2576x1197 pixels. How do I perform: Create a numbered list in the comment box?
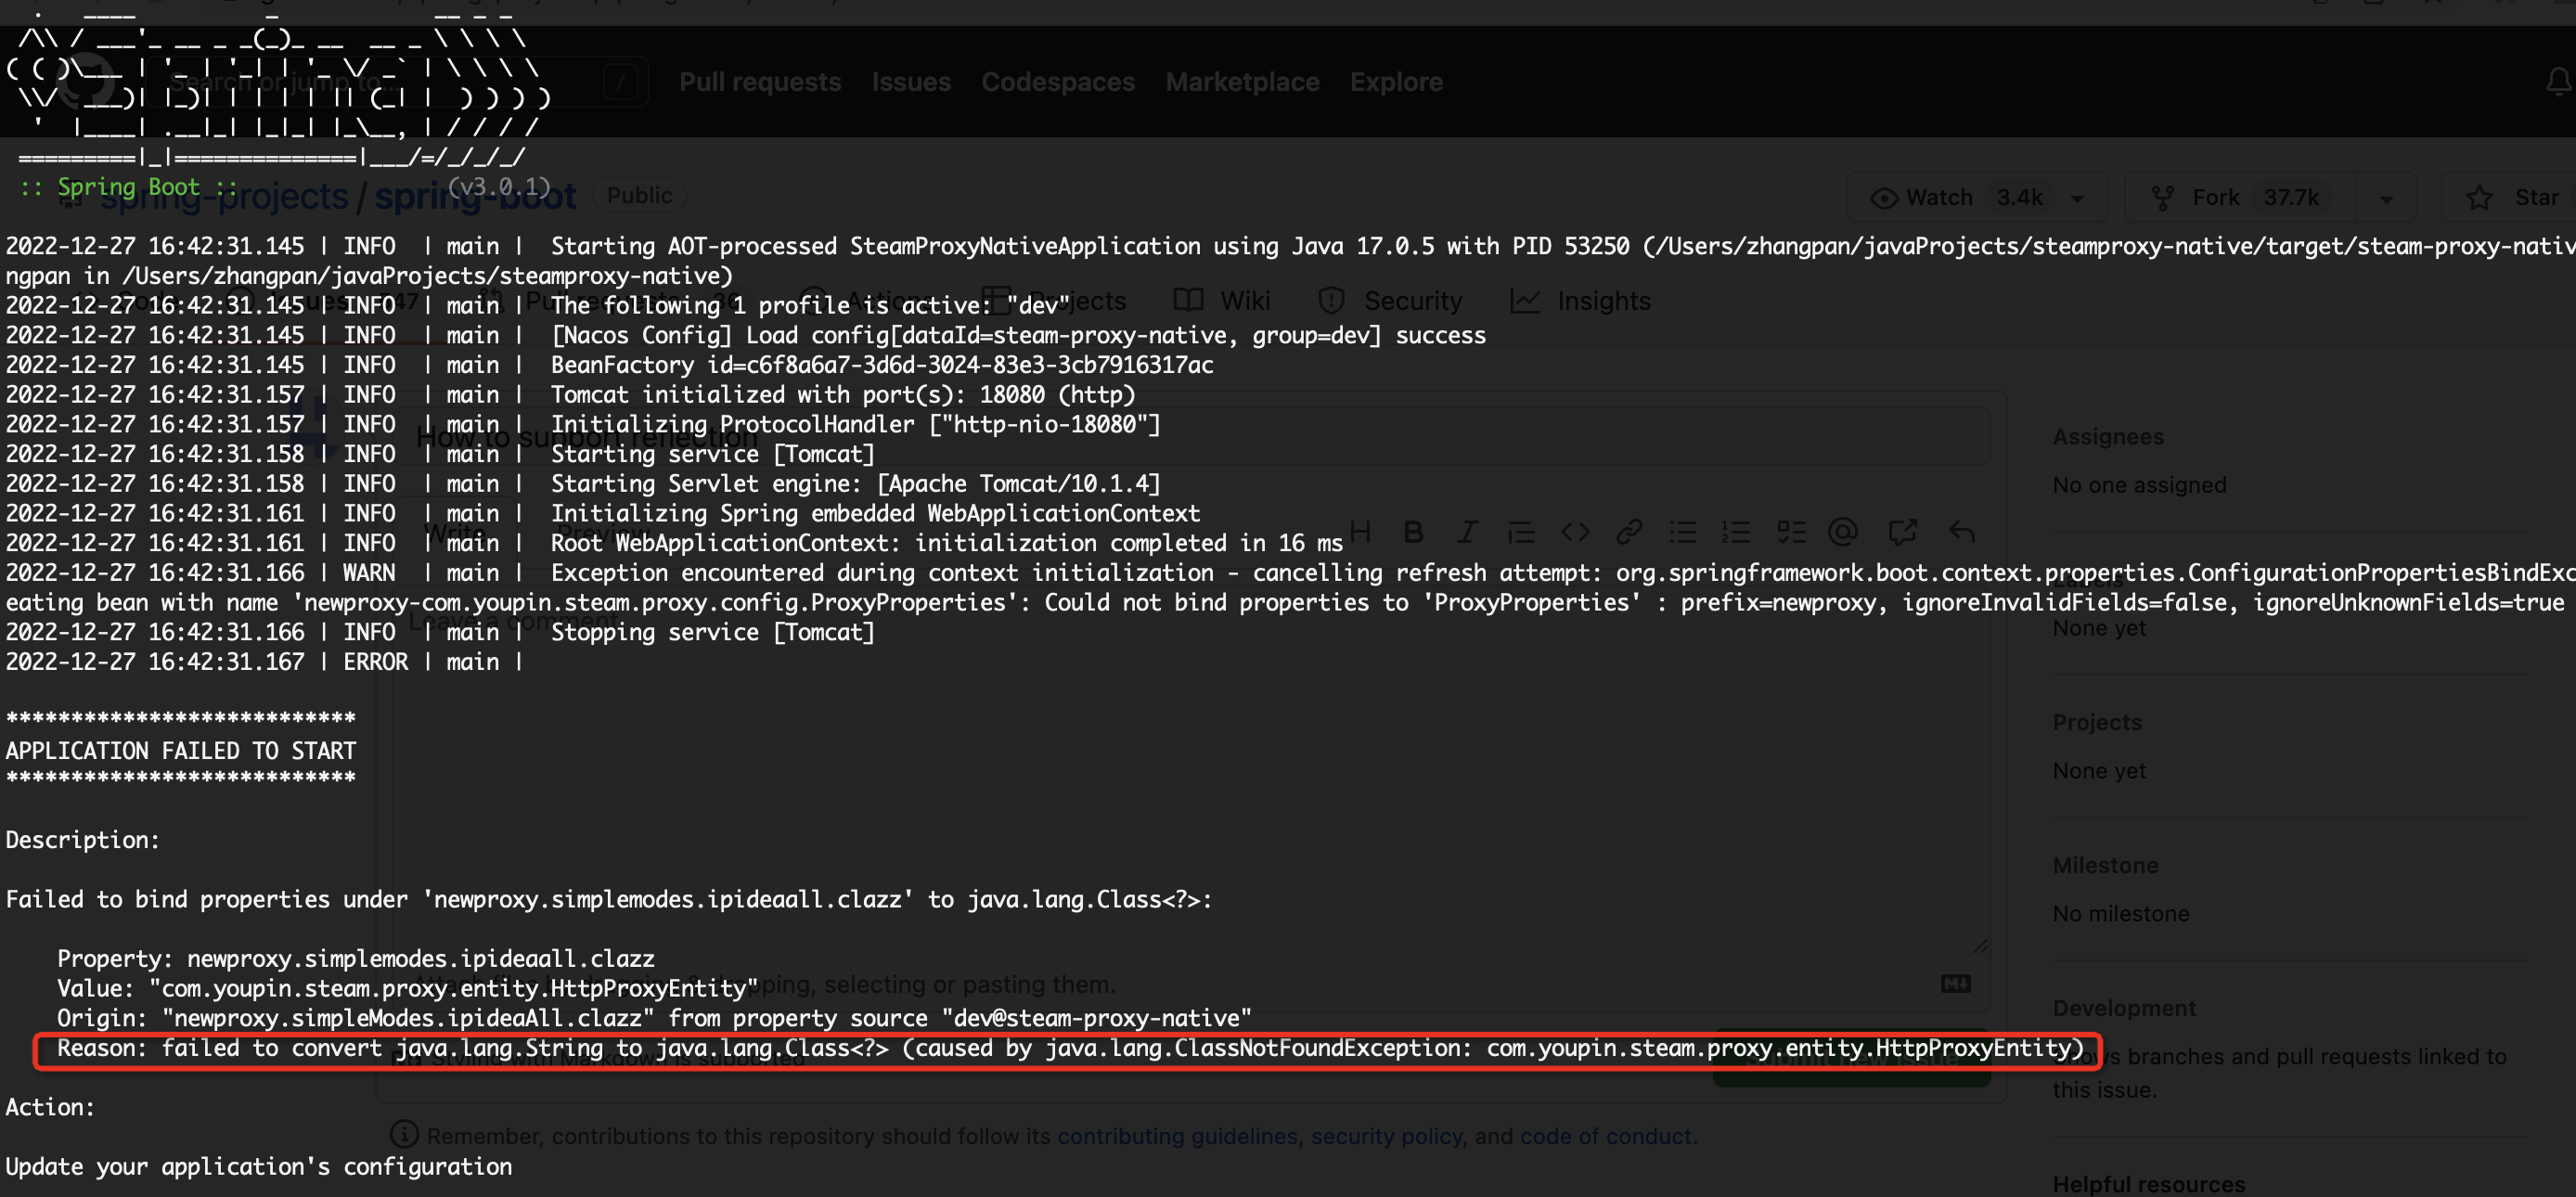(1738, 531)
